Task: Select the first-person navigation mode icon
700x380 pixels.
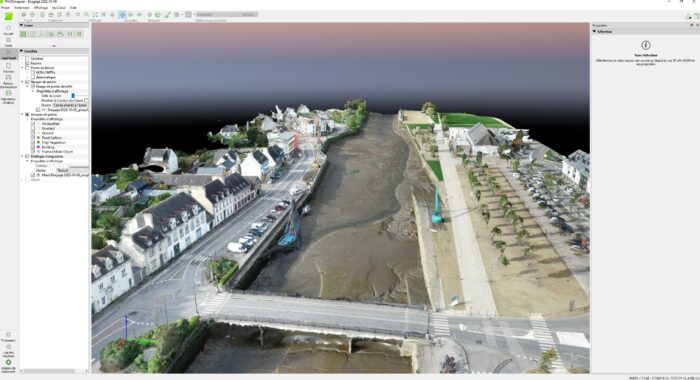Action: pos(139,14)
